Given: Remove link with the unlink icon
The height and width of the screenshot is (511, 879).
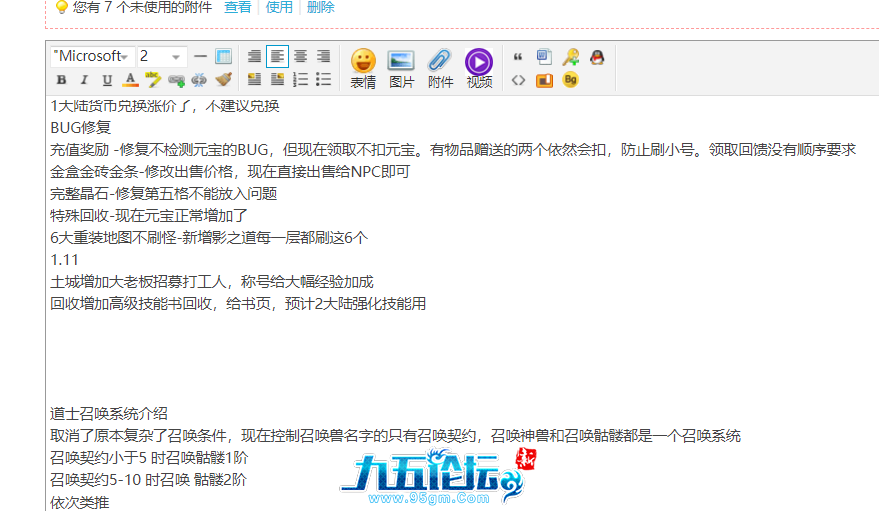Looking at the screenshot, I should pos(199,80).
